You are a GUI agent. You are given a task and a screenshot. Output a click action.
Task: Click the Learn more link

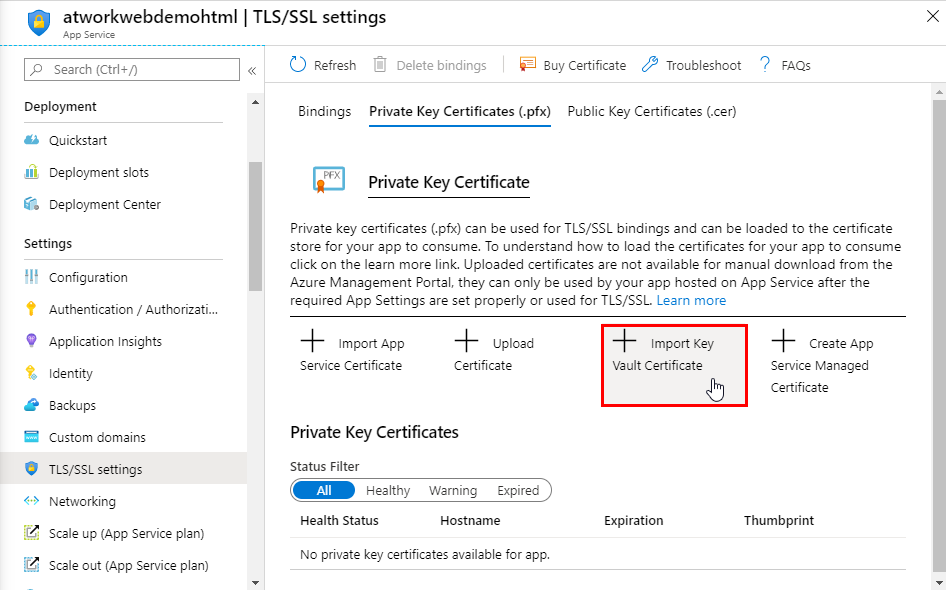click(x=691, y=301)
